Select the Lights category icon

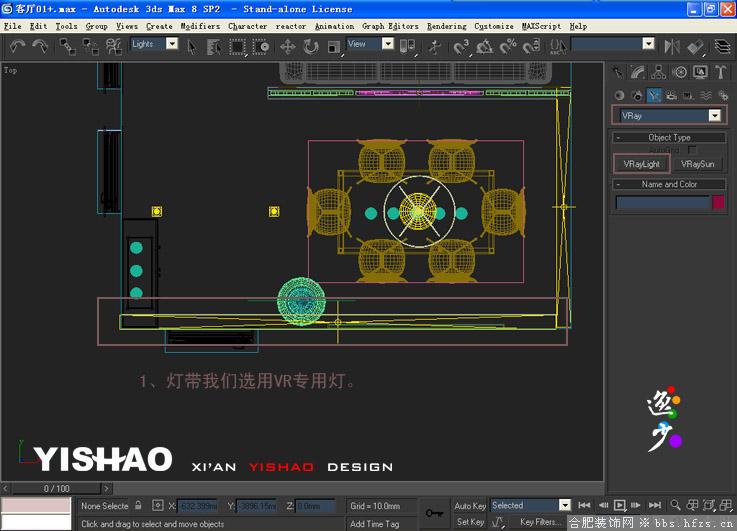(x=654, y=95)
